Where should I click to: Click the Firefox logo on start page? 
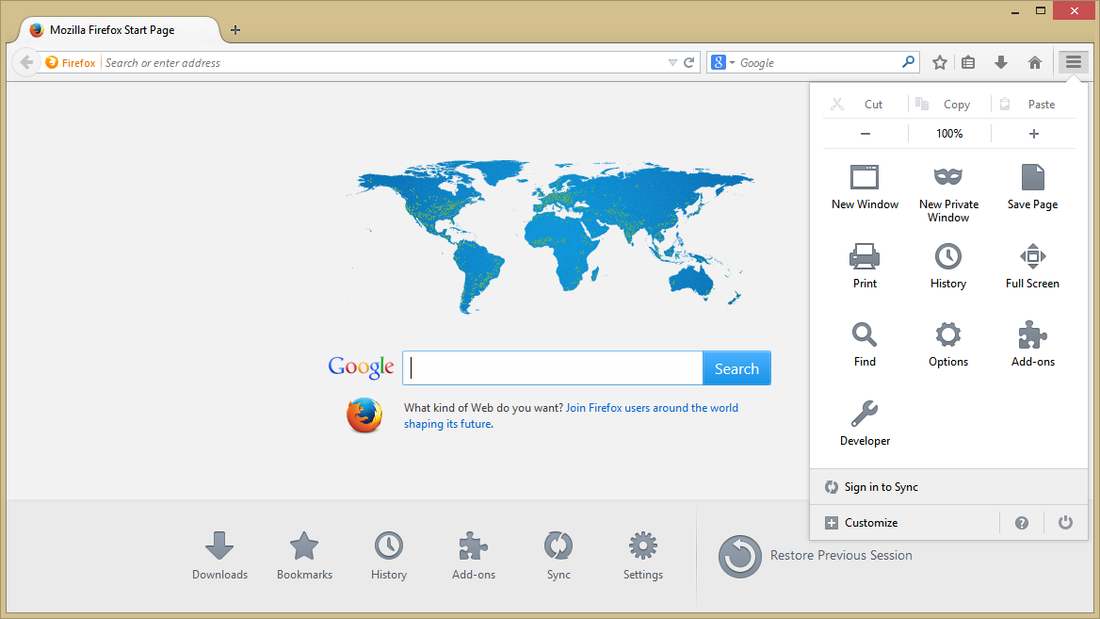[364, 415]
